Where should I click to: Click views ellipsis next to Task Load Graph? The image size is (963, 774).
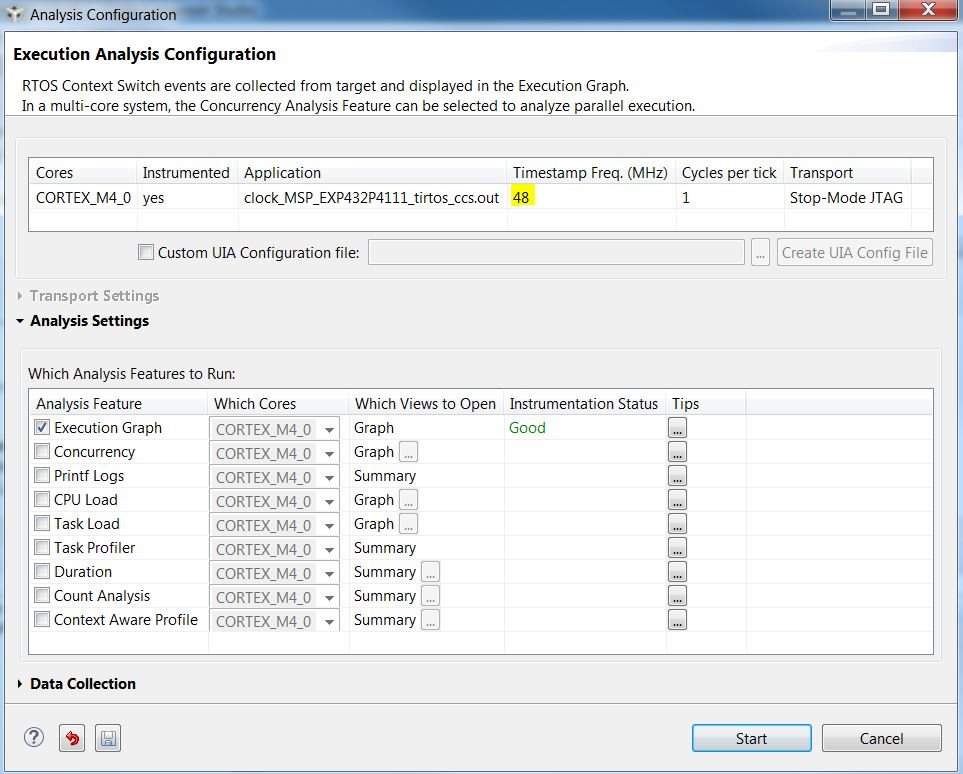point(408,524)
